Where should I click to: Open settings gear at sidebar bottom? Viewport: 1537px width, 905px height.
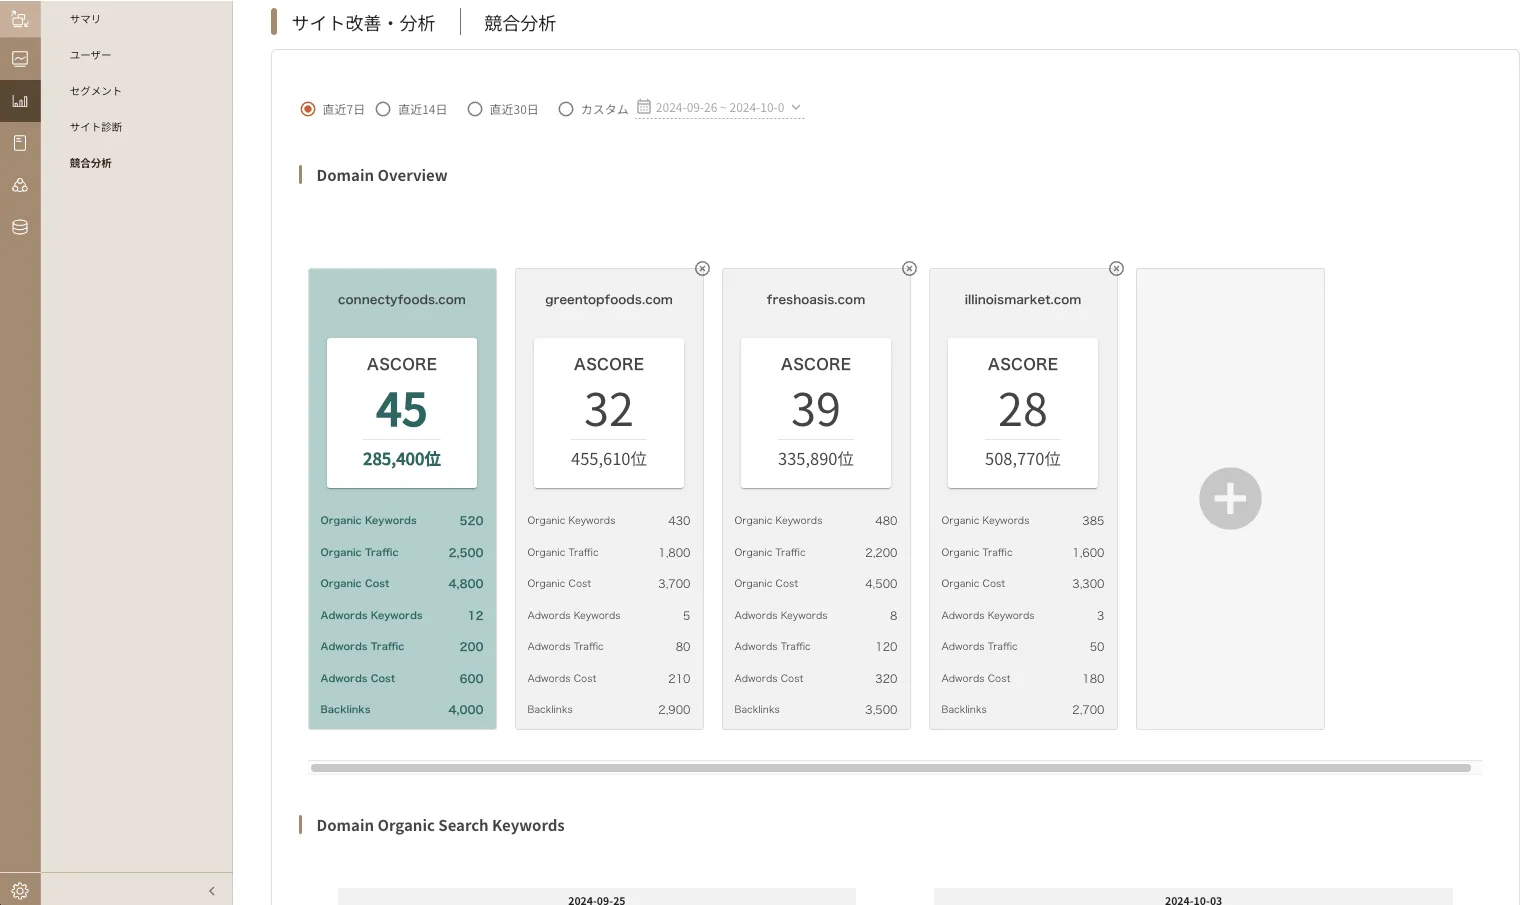20,890
